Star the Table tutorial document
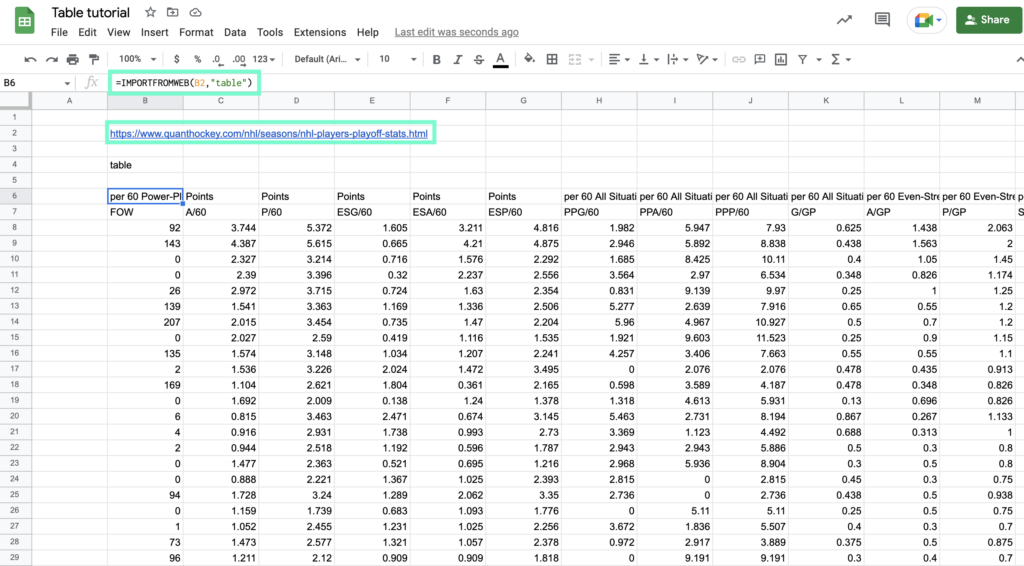 [x=150, y=12]
